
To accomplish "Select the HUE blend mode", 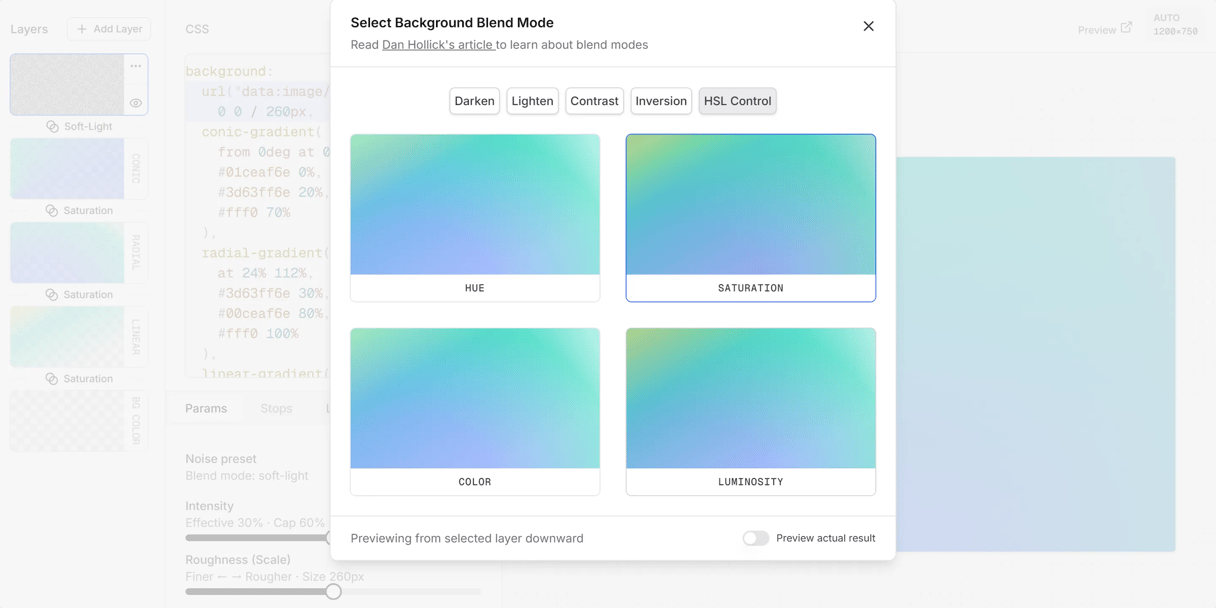I will coord(474,218).
